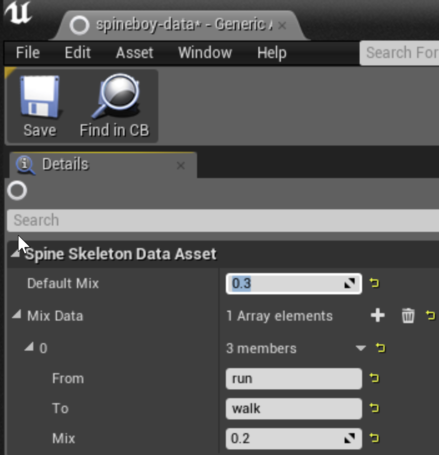Empty the Mix Data array with trash icon
The height and width of the screenshot is (455, 439).
tap(408, 315)
